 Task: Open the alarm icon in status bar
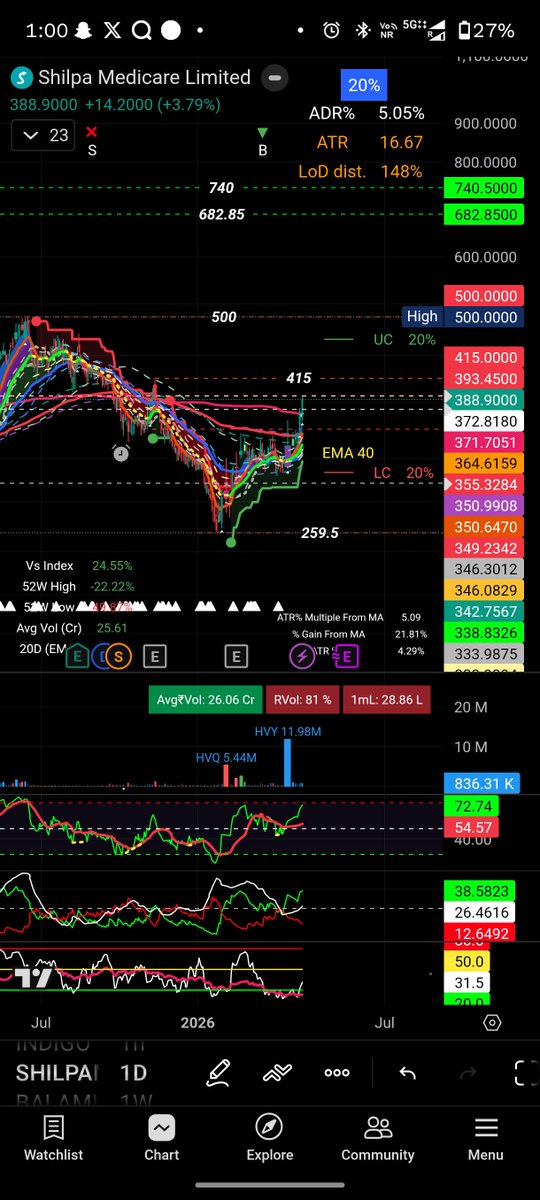click(331, 31)
